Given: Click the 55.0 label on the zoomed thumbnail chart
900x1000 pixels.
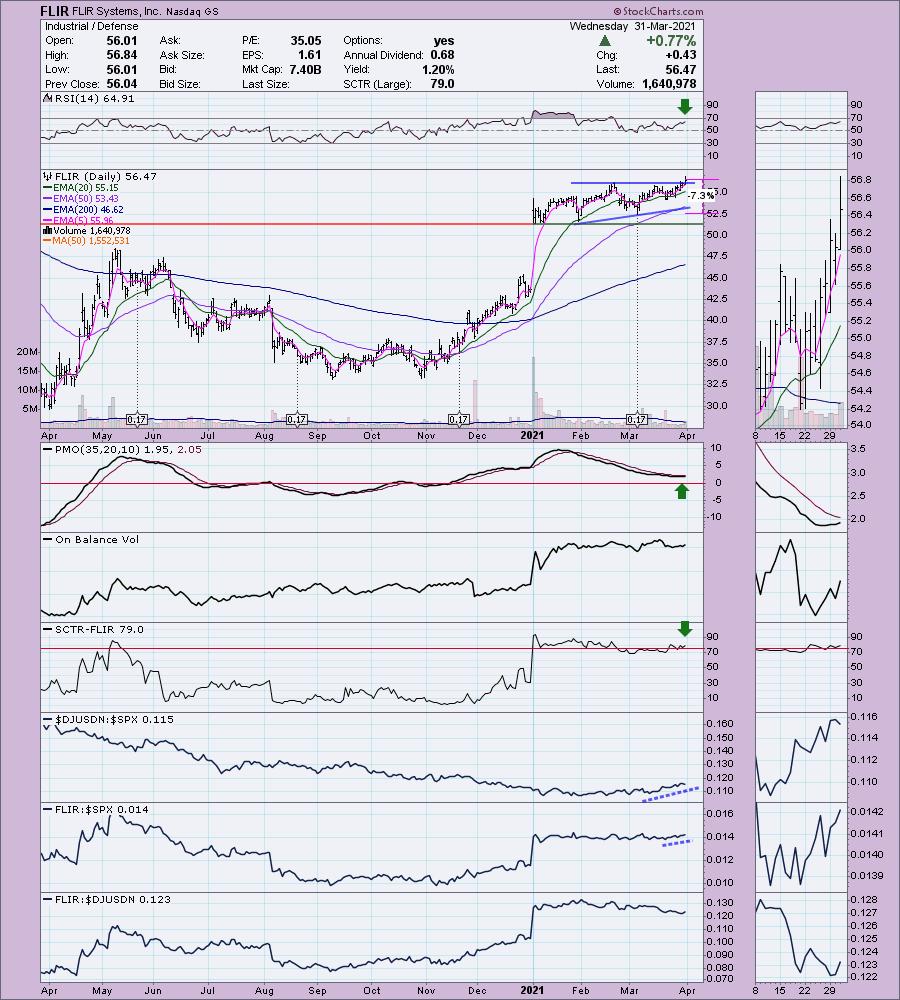Looking at the screenshot, I should [x=862, y=337].
